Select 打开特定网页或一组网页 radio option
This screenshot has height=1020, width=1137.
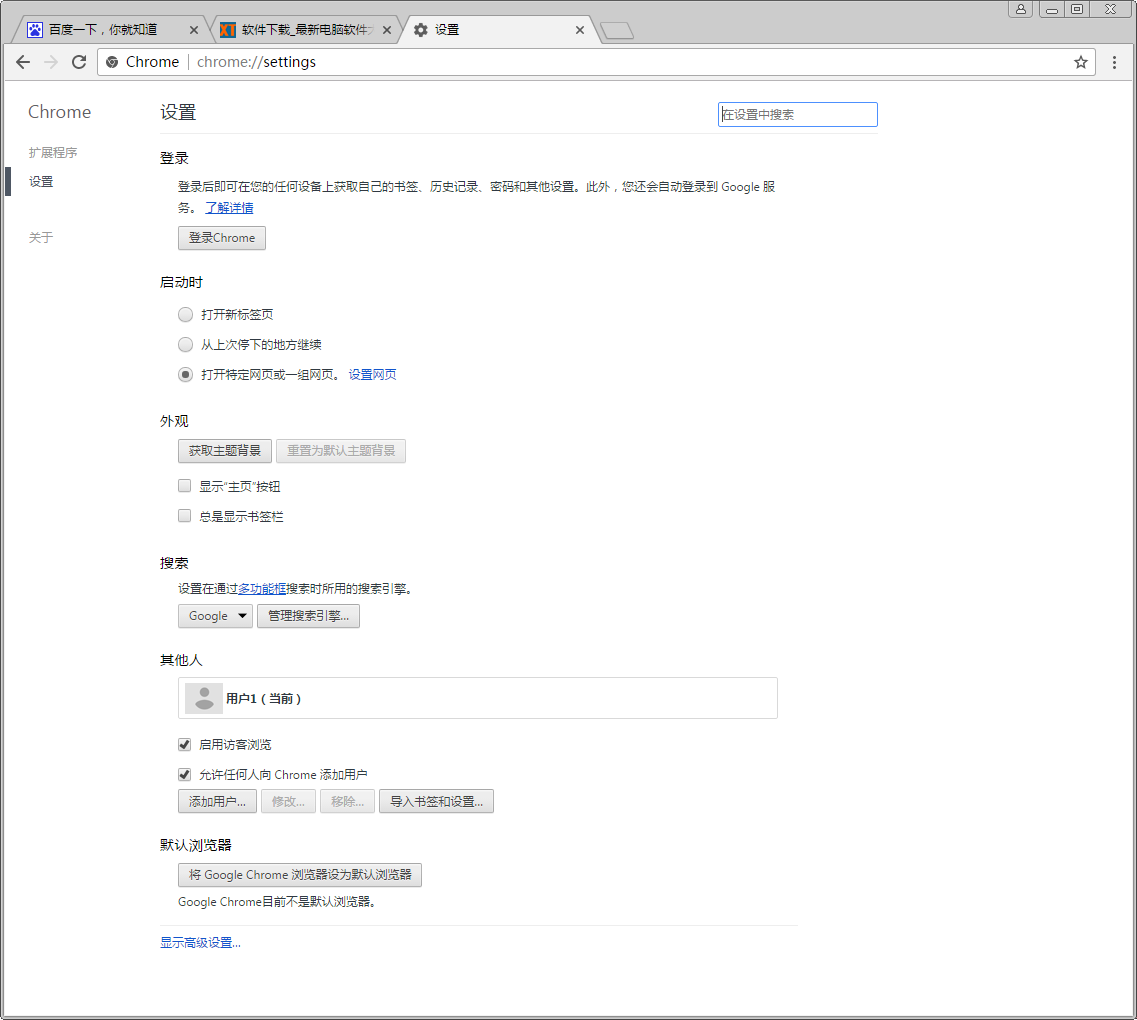186,375
